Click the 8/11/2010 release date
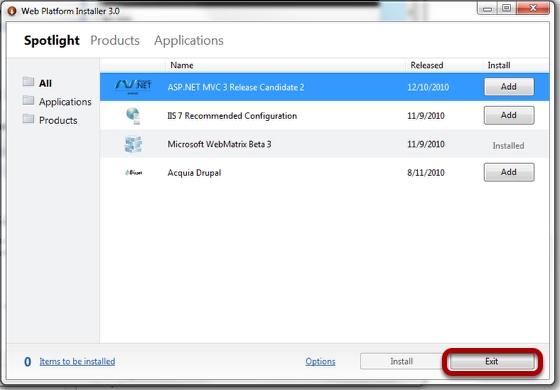The height and width of the screenshot is (390, 560). 426,173
